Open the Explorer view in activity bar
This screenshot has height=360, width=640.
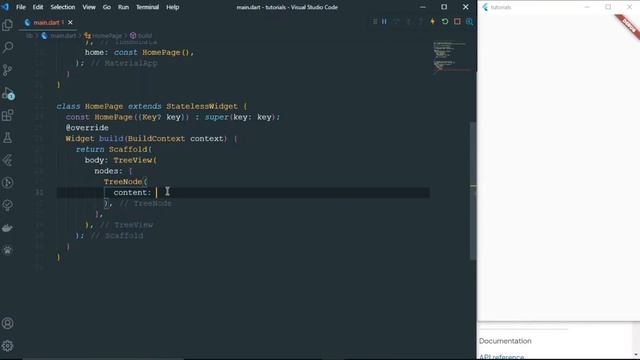click(x=7, y=25)
